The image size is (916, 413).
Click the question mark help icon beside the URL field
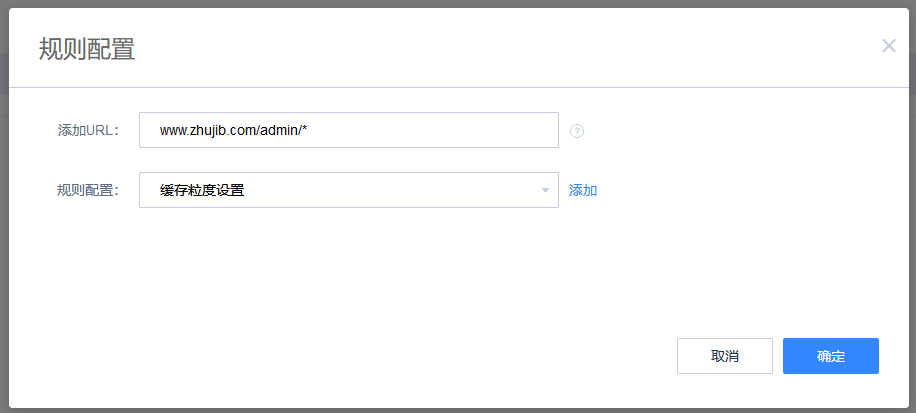(x=577, y=131)
